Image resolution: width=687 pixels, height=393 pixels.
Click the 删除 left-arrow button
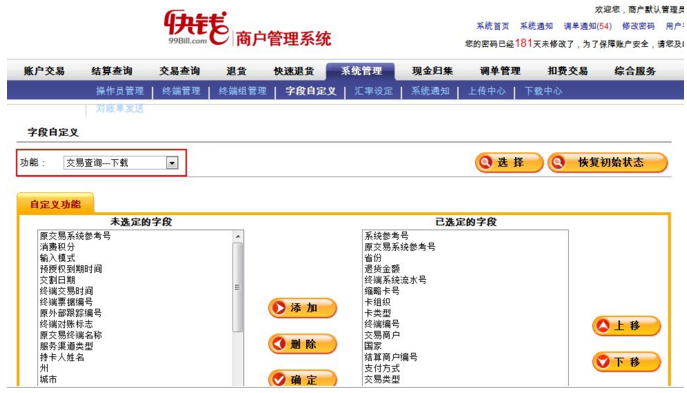[302, 344]
